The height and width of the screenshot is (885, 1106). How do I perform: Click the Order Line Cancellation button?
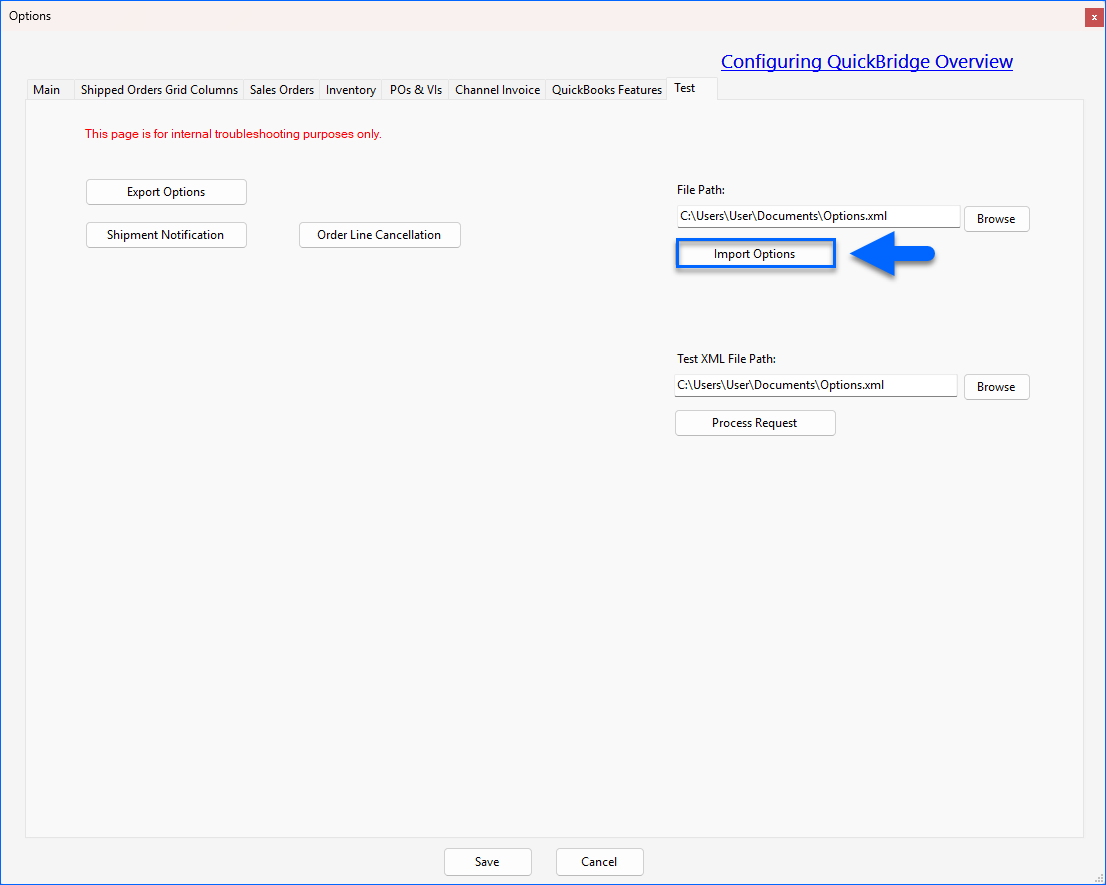point(379,235)
